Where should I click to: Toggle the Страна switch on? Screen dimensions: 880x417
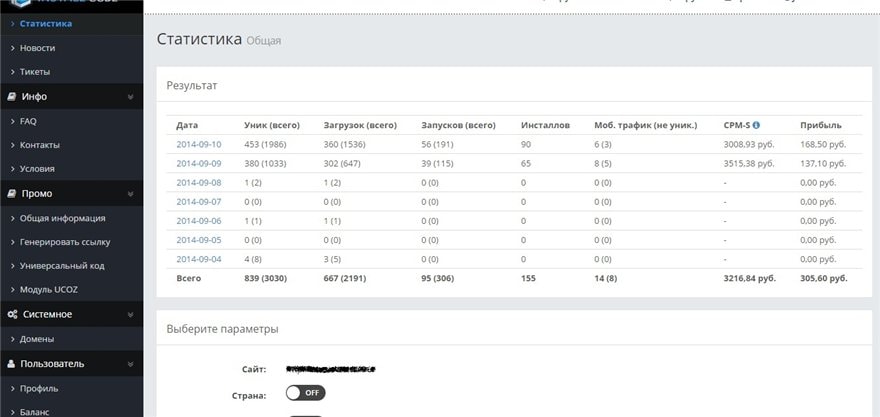pos(305,393)
